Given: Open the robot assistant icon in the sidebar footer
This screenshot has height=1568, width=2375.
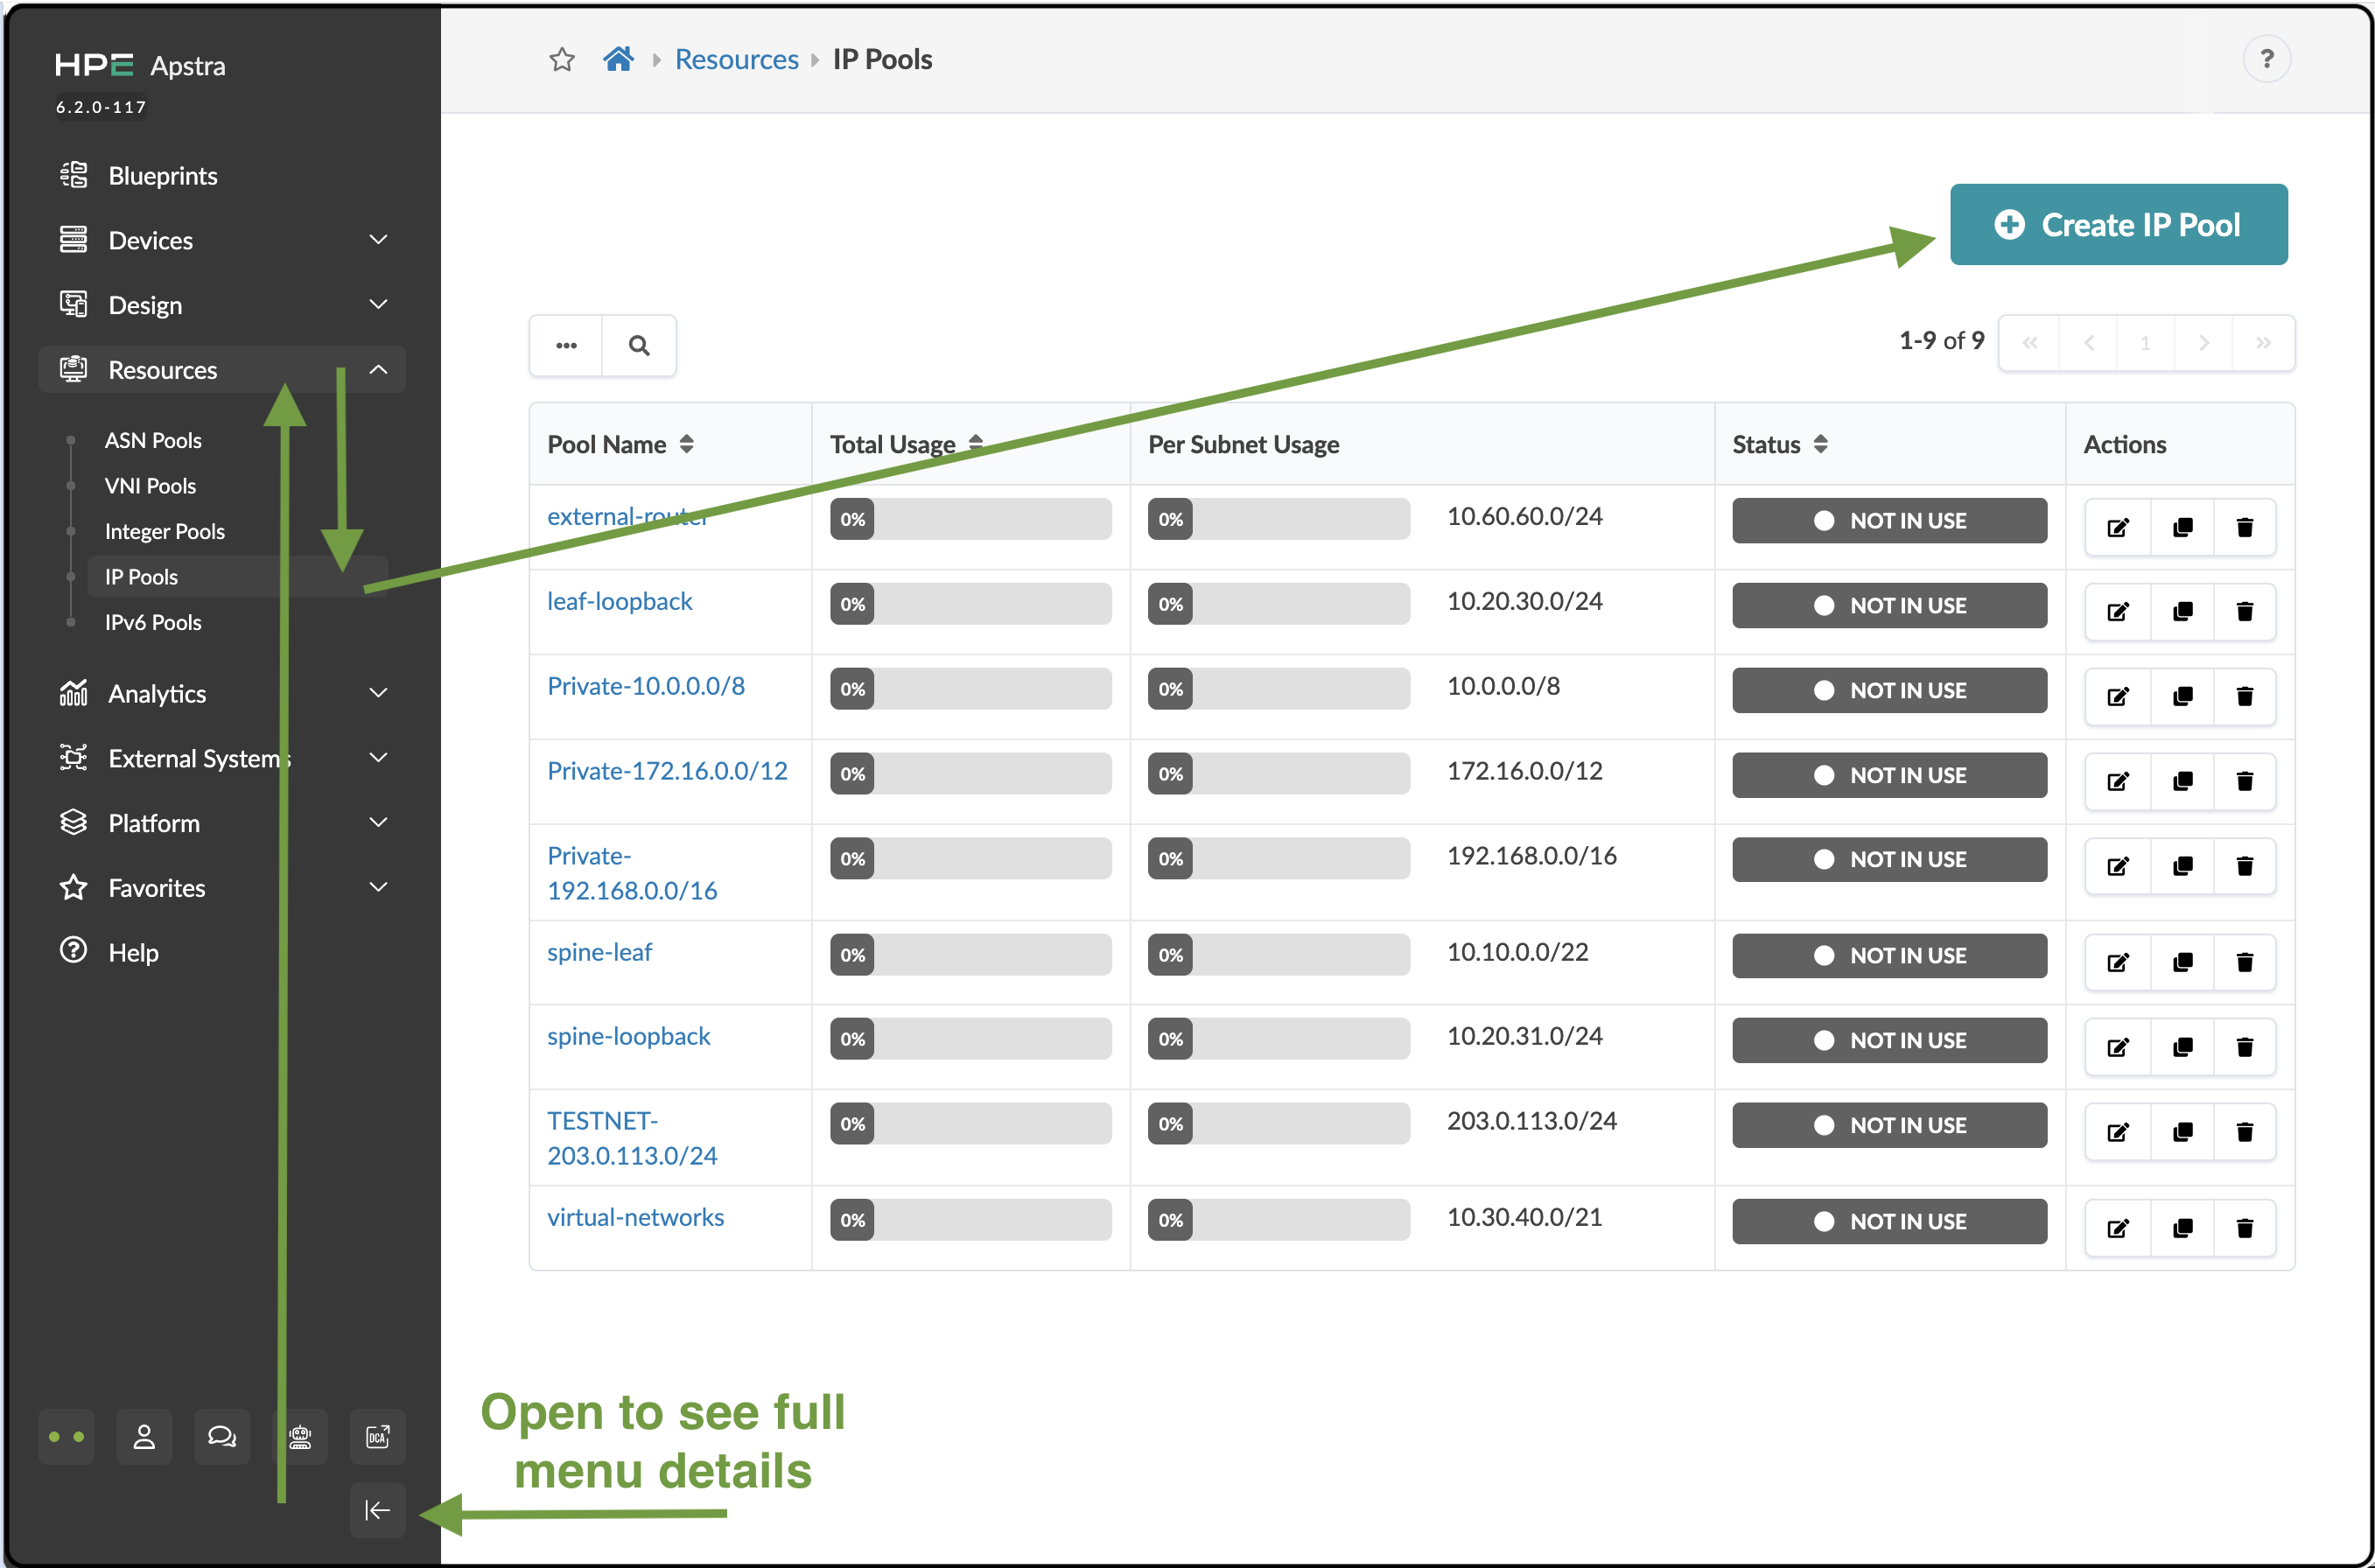Looking at the screenshot, I should coord(300,1437).
